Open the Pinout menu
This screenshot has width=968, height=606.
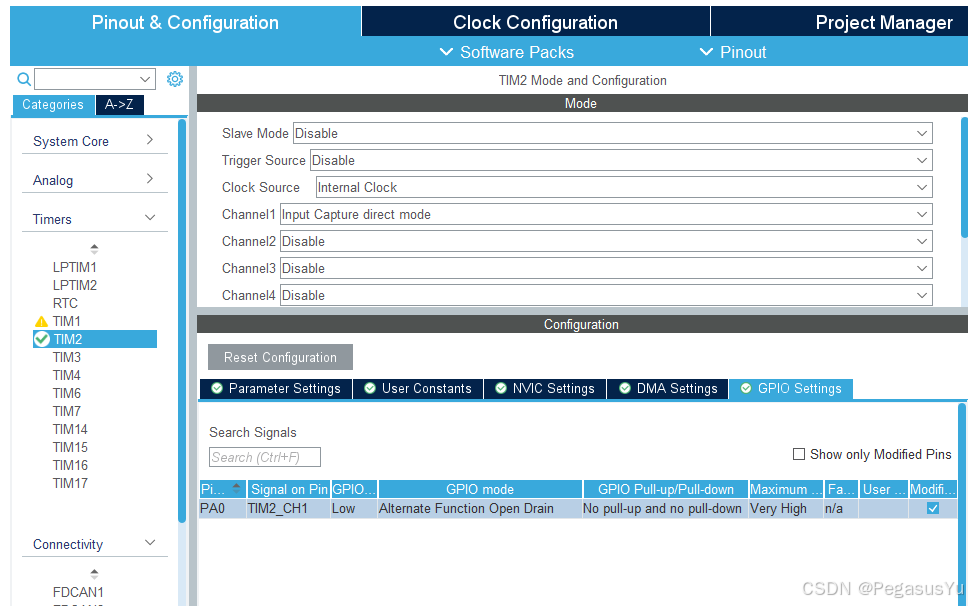(733, 52)
